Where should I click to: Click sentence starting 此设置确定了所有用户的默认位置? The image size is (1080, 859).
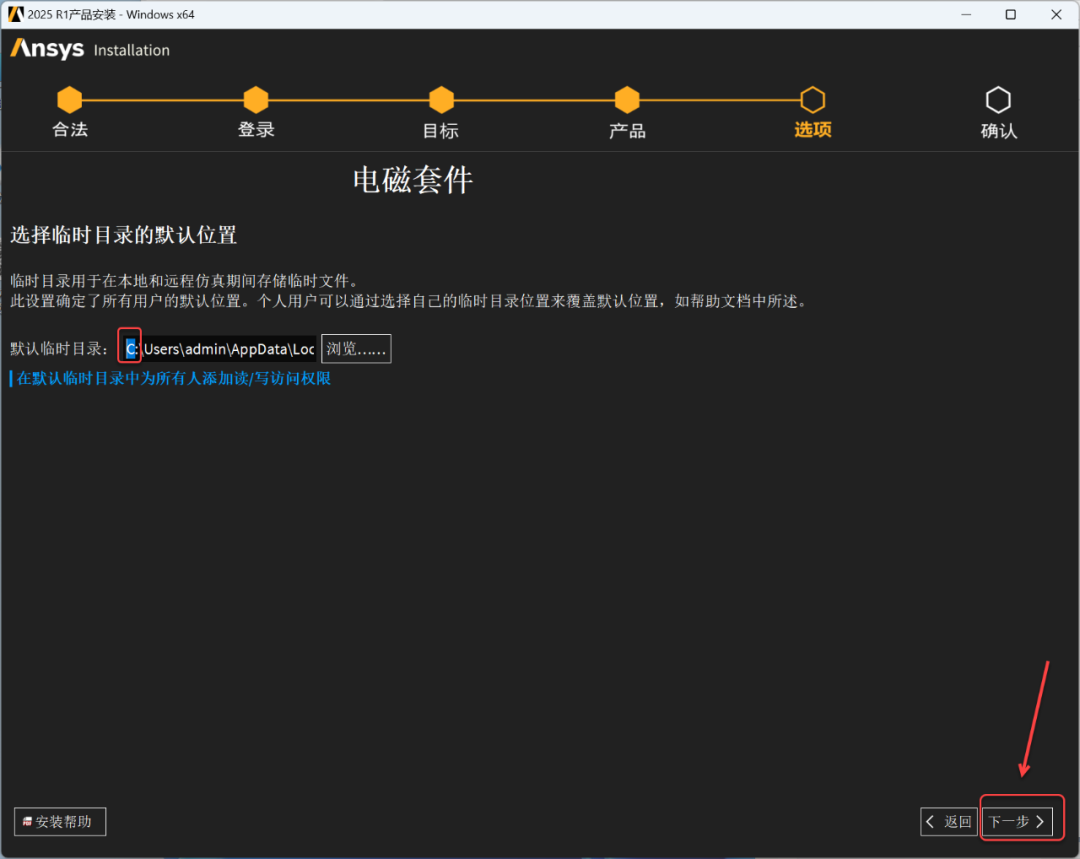click(x=409, y=301)
